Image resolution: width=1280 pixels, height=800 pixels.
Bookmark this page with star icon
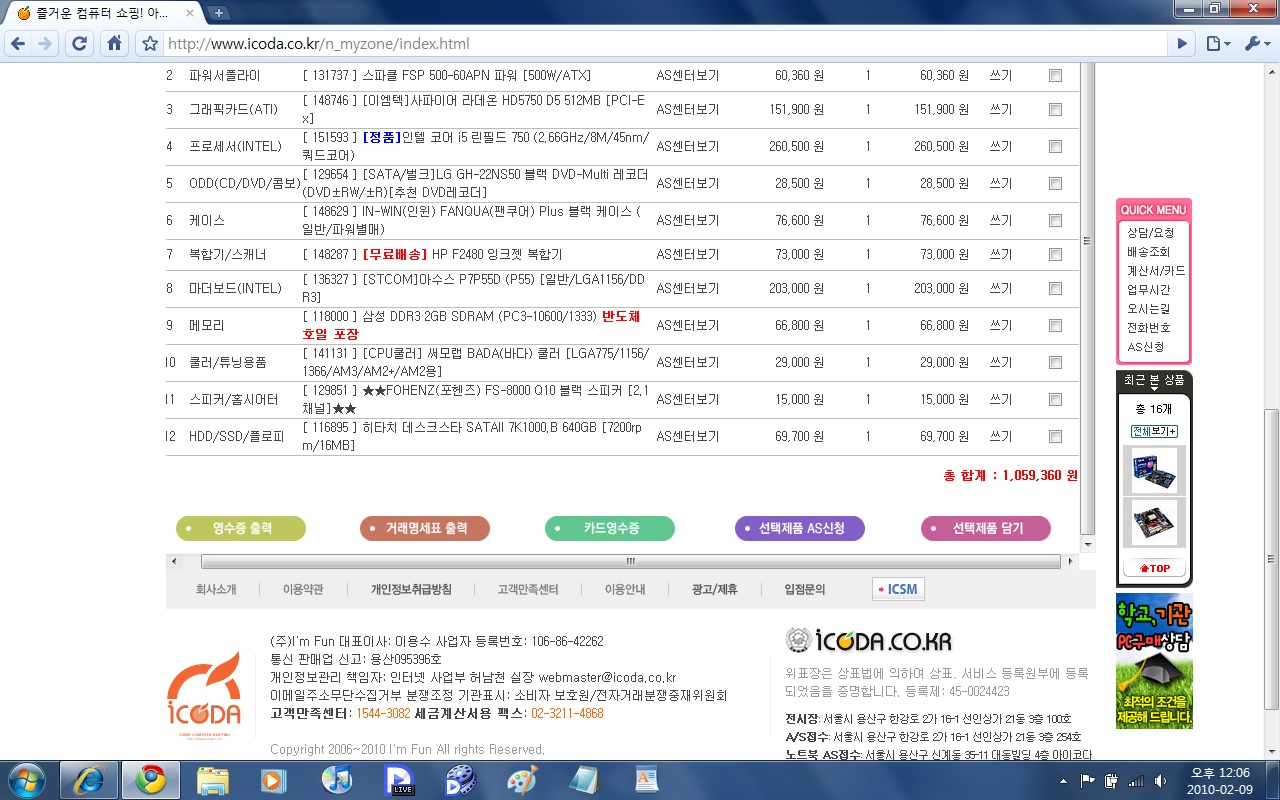pos(150,44)
